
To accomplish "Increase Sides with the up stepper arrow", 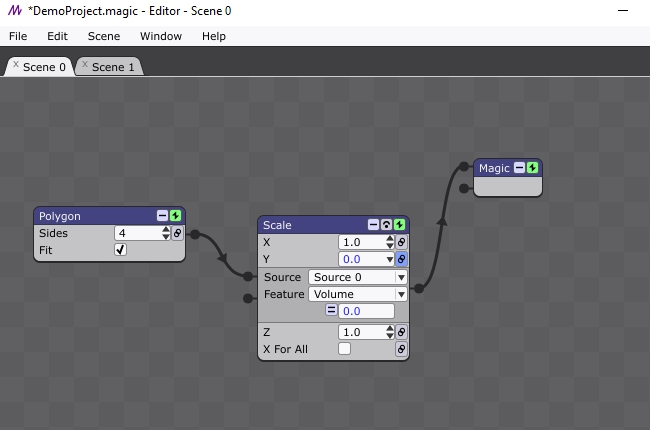I will tap(166, 229).
